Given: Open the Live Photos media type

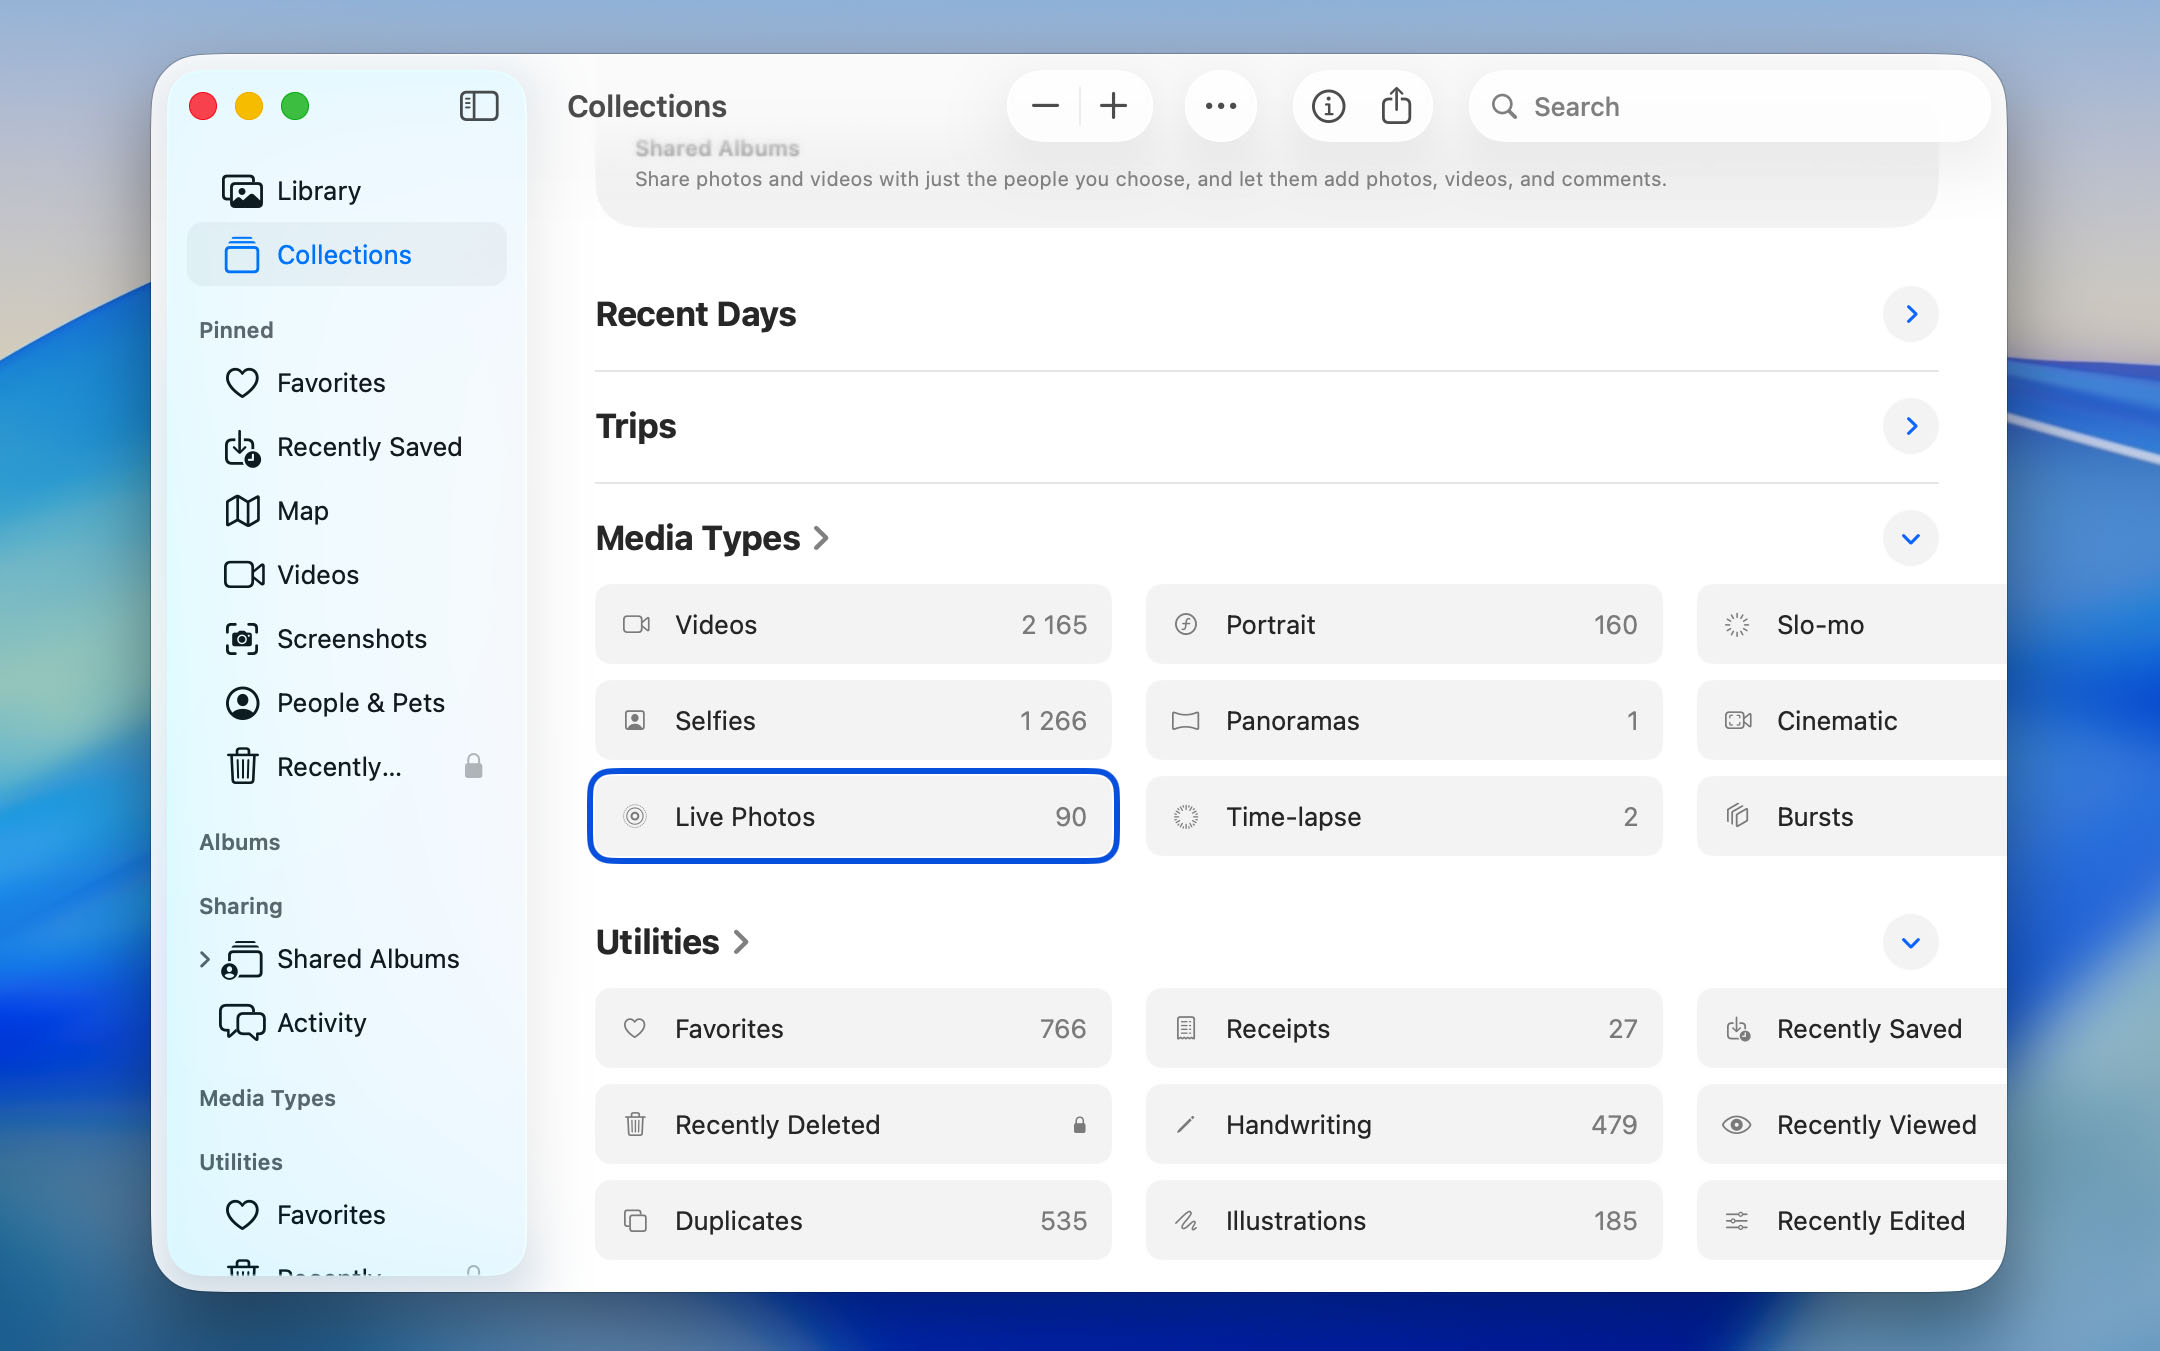Looking at the screenshot, I should coord(853,816).
